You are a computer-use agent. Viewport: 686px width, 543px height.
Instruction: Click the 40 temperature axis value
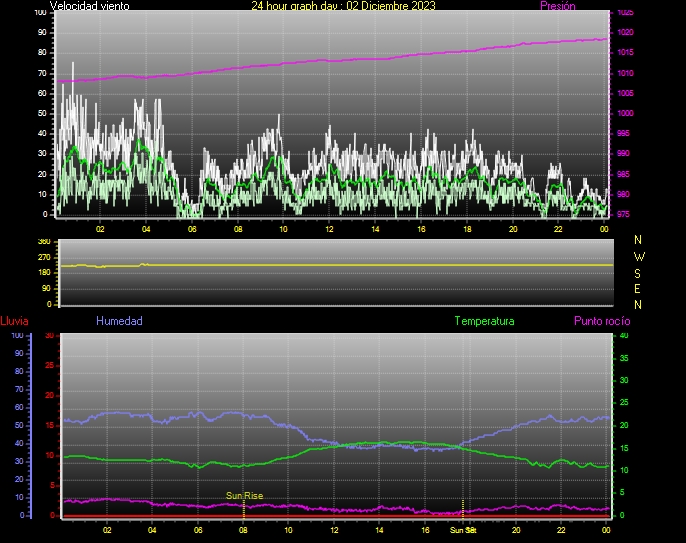pos(624,336)
